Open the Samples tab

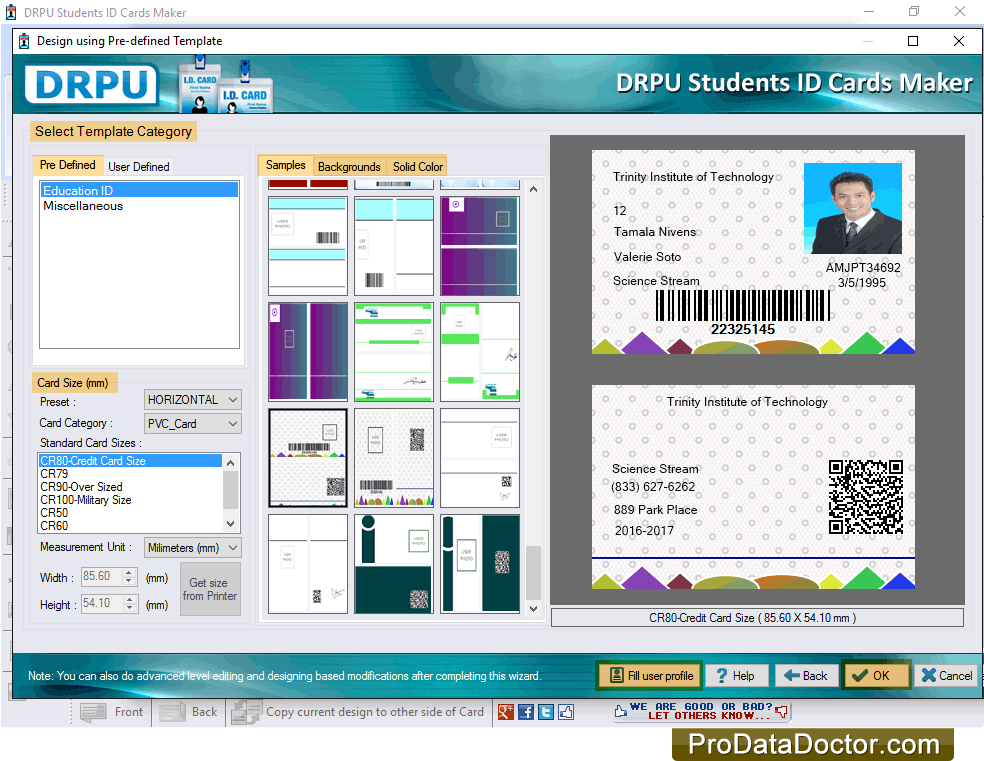(286, 165)
